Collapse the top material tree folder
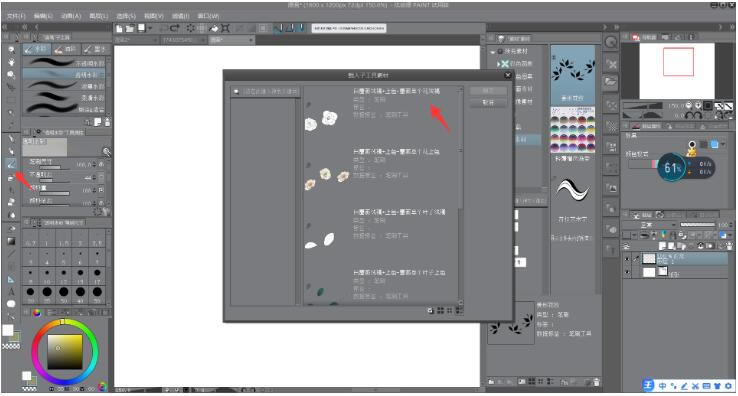 coord(493,51)
